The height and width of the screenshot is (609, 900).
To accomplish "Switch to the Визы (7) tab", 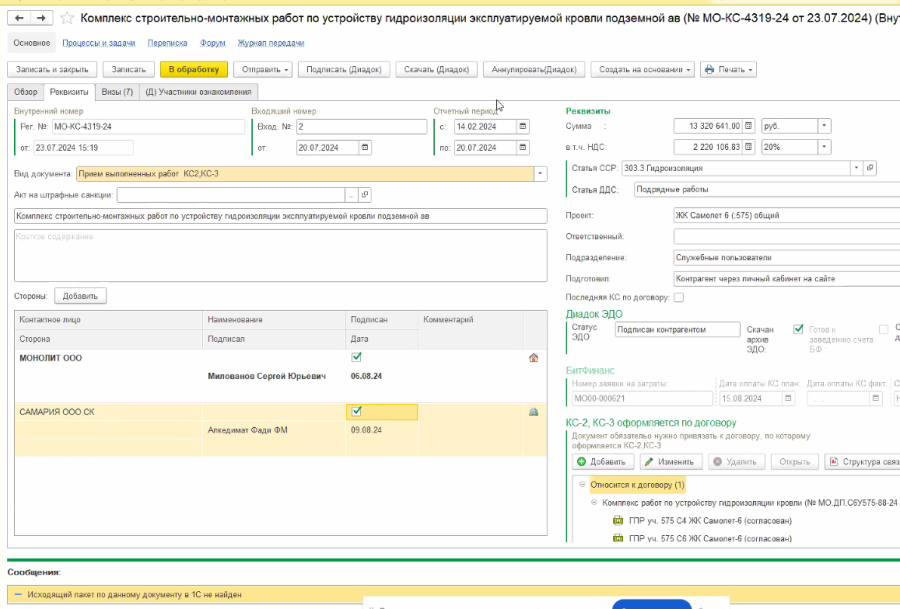I will point(116,92).
